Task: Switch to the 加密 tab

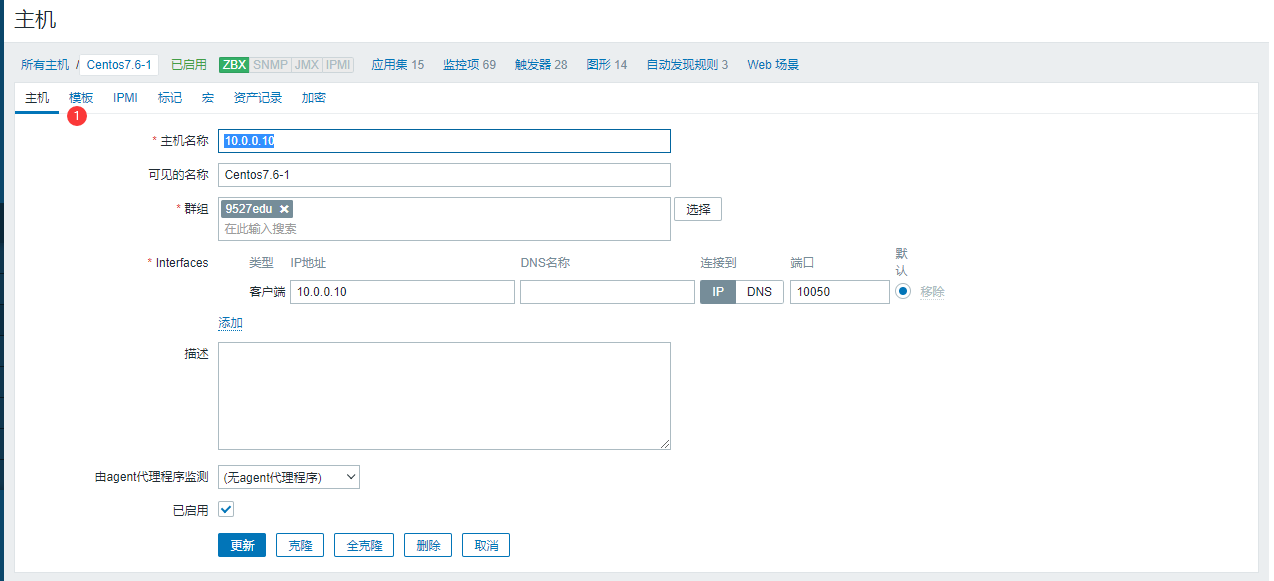Action: (x=314, y=98)
